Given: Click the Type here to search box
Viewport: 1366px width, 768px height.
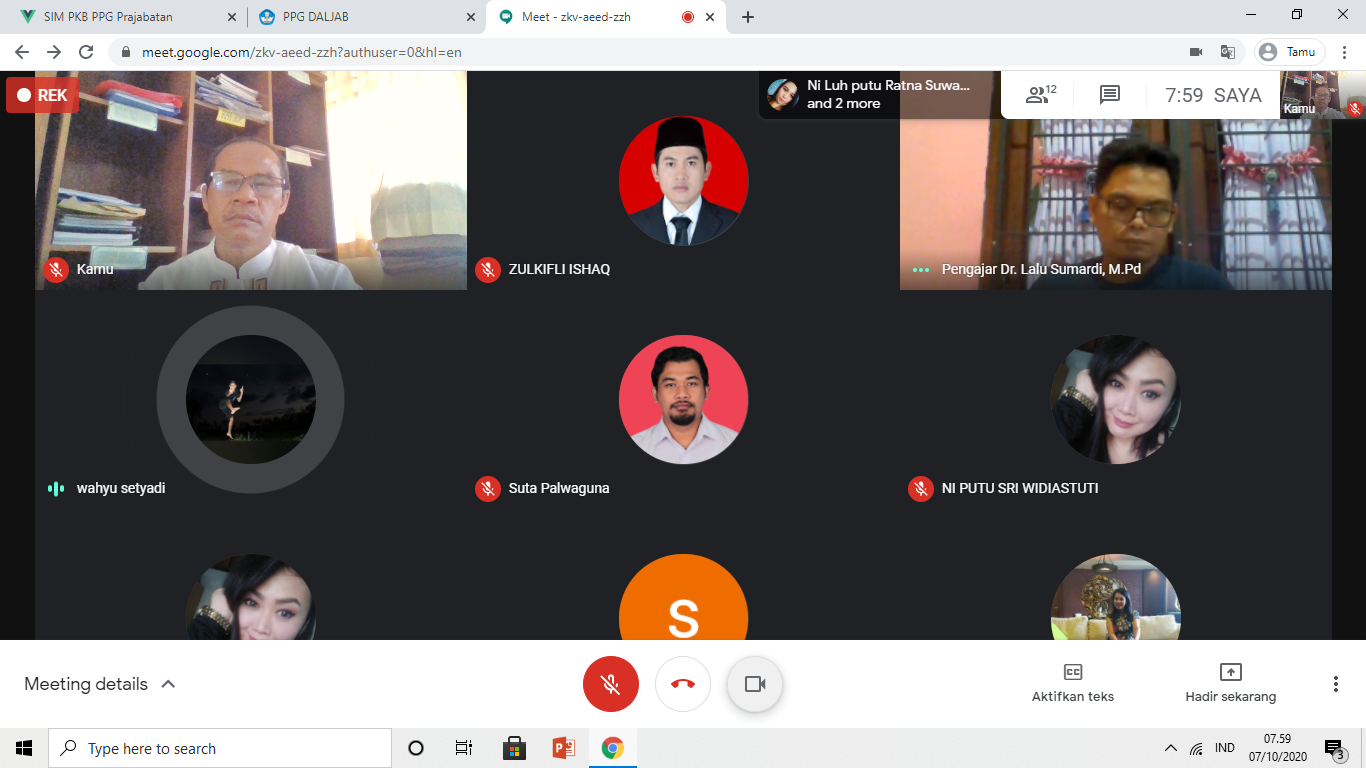Looking at the screenshot, I should (x=220, y=748).
